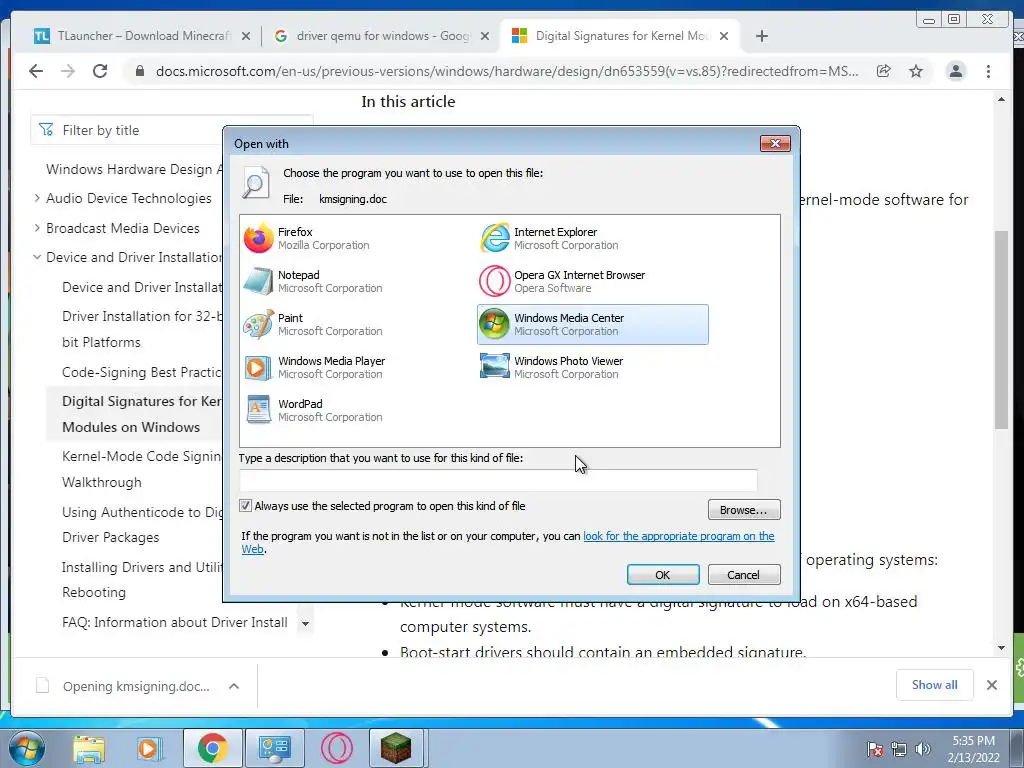Launch Windows Media Player from taskbar
1024x768 pixels.
click(x=148, y=749)
